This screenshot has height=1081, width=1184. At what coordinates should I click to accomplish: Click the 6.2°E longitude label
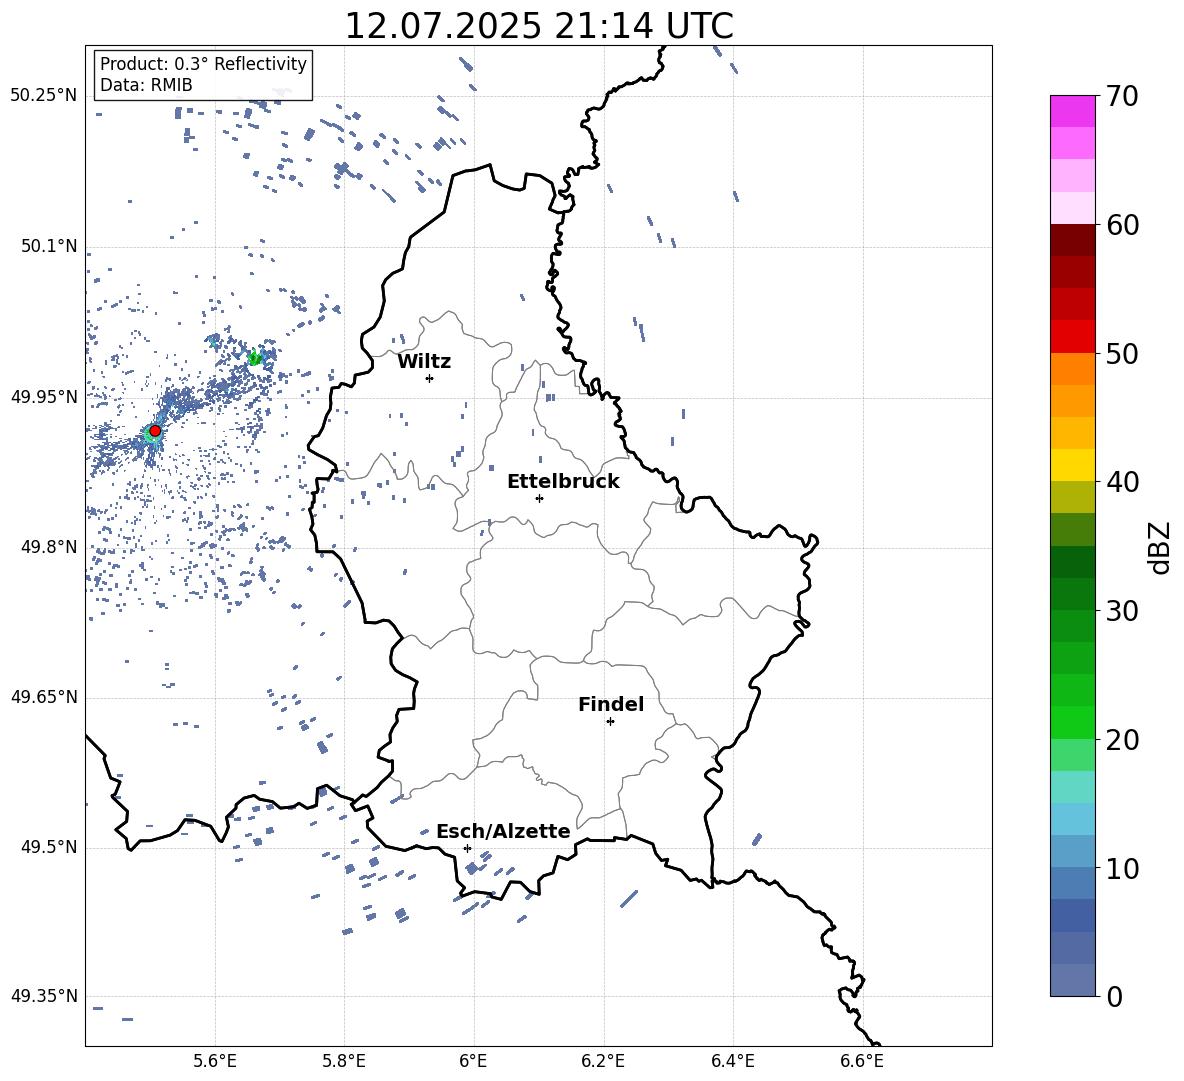[603, 1061]
